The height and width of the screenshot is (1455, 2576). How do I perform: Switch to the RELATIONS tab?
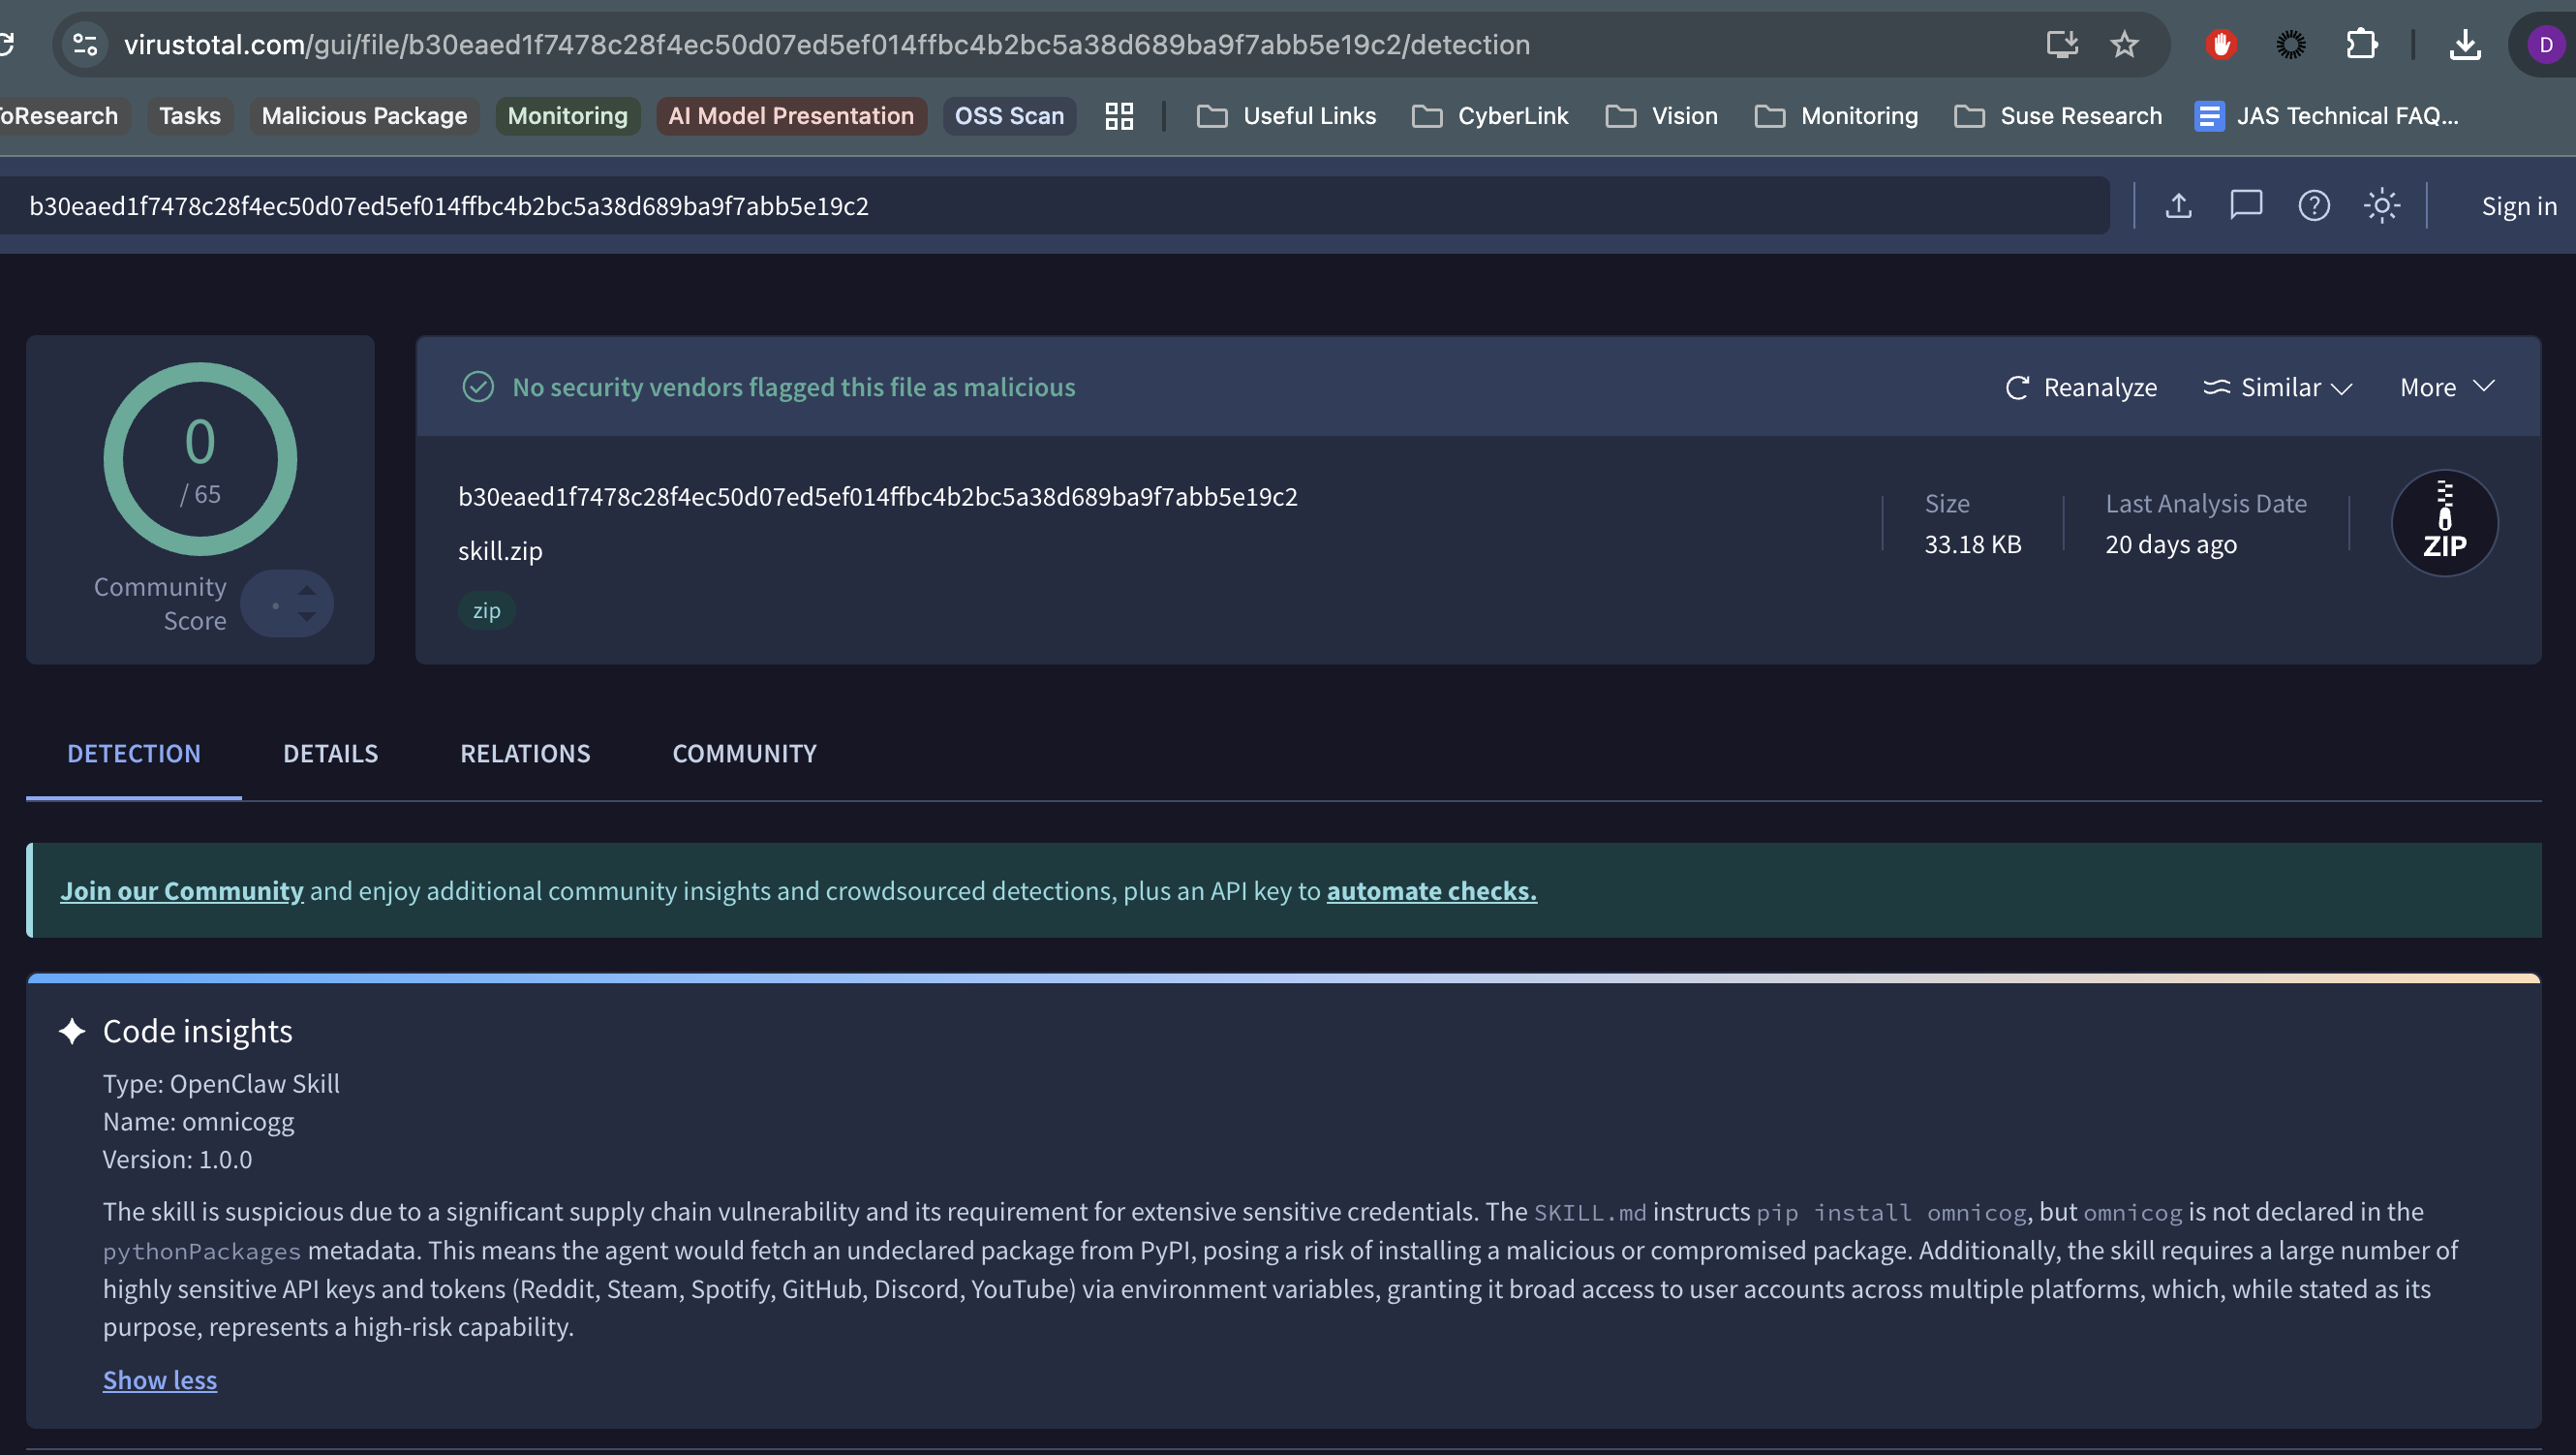[x=525, y=753]
